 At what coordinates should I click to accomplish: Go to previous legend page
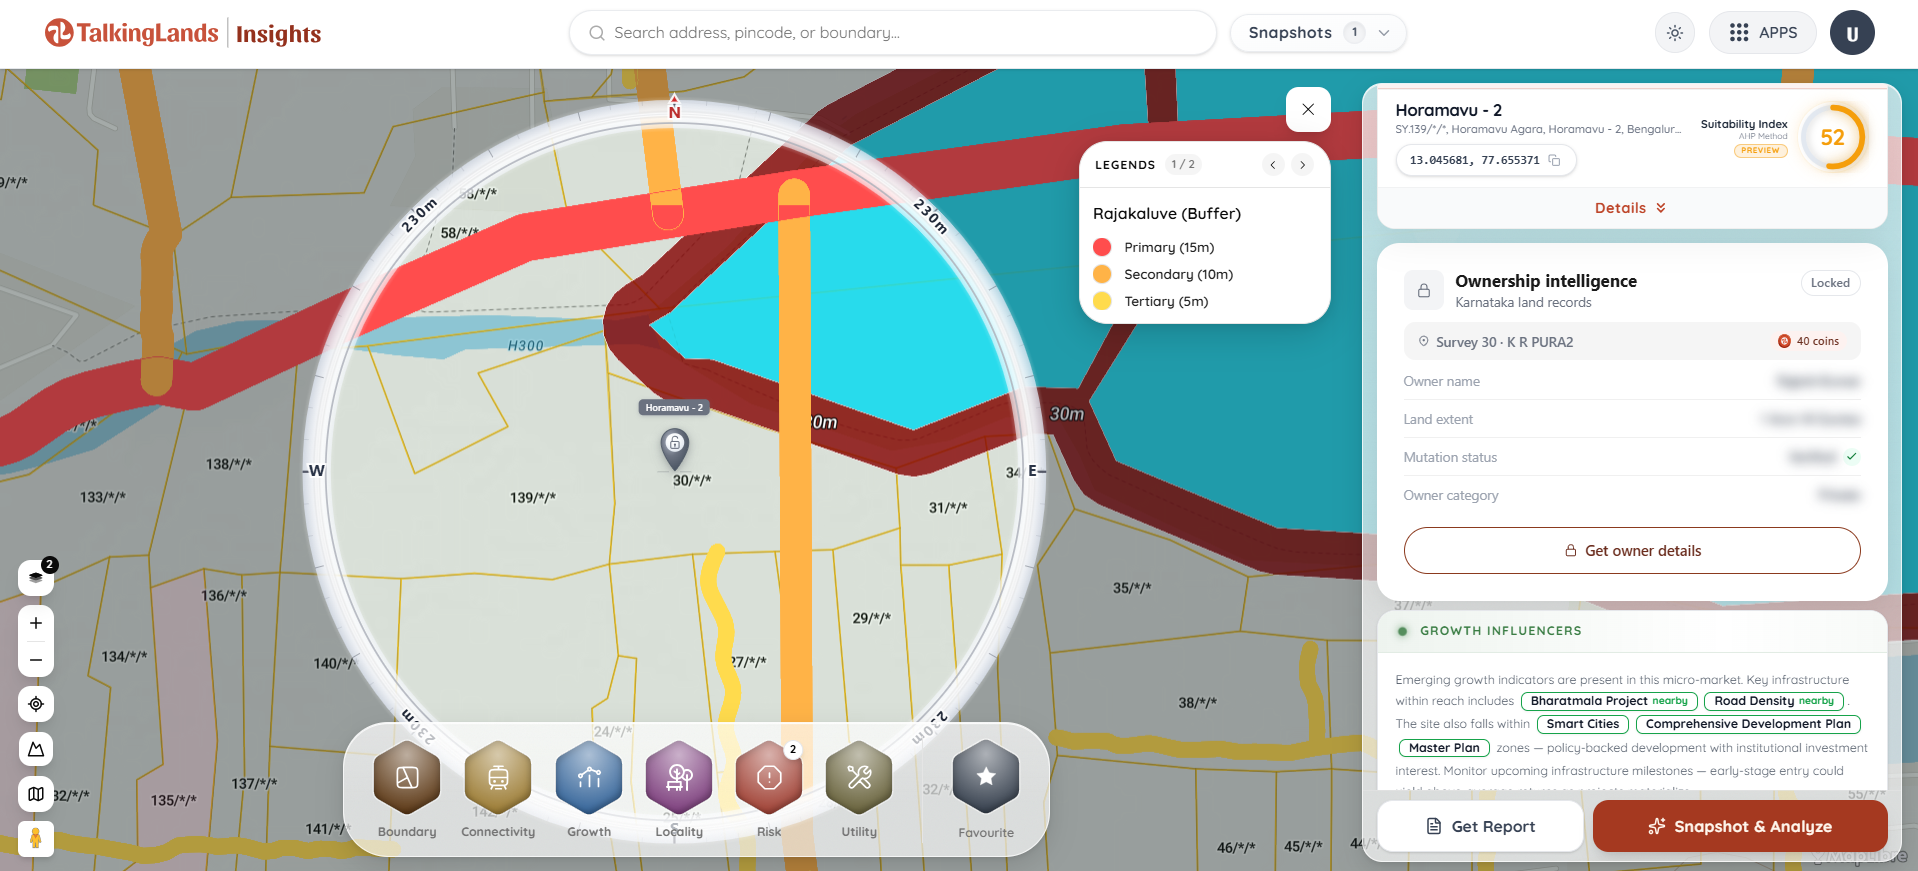click(1273, 165)
